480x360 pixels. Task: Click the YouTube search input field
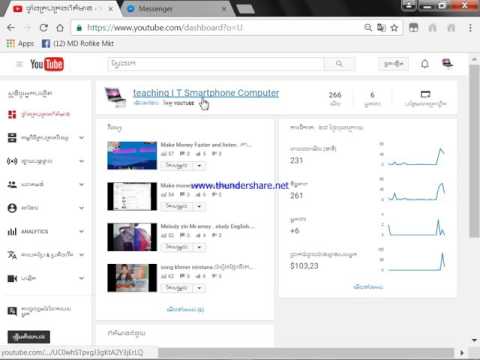coord(216,64)
